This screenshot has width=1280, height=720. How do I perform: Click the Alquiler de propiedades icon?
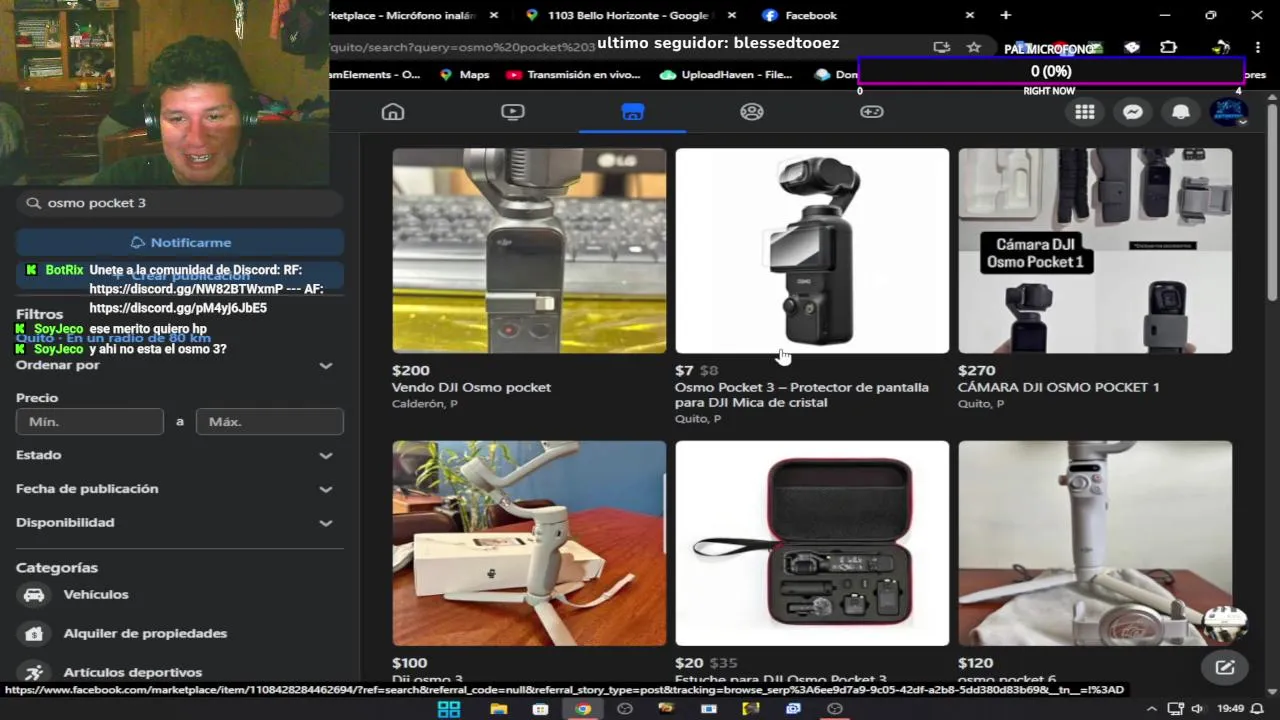coord(34,634)
